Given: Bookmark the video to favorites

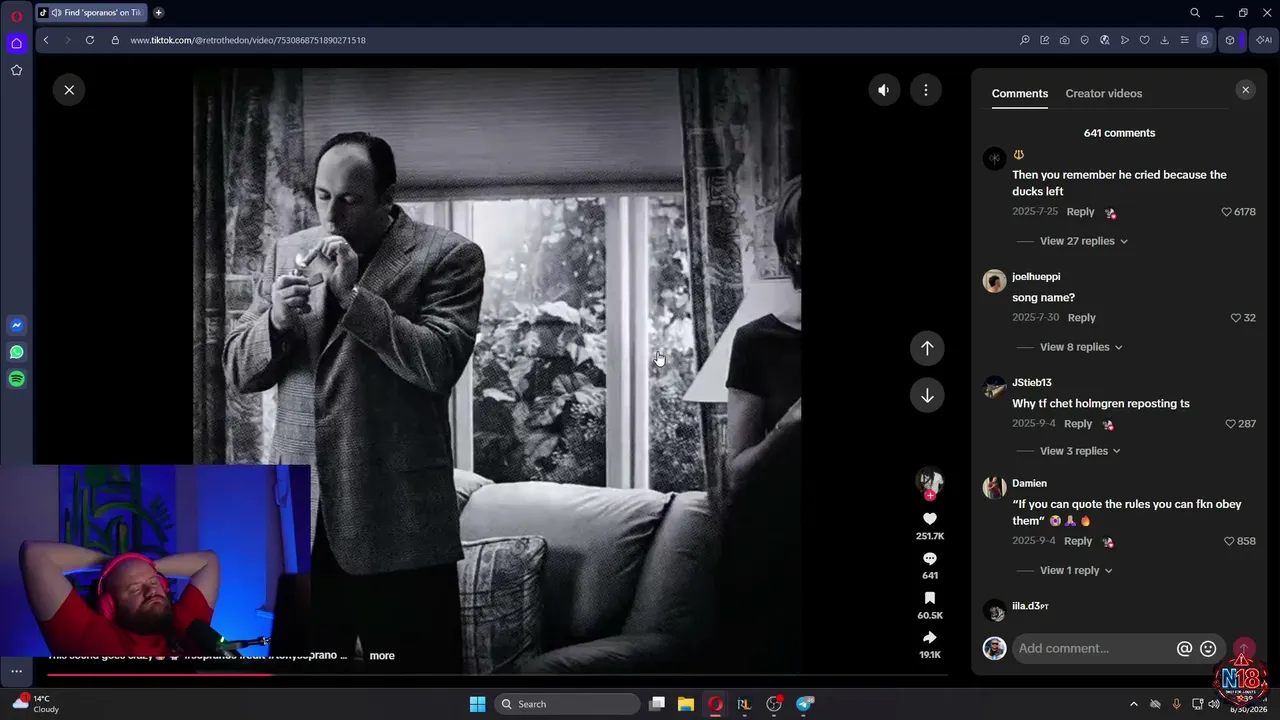Looking at the screenshot, I should 930,598.
